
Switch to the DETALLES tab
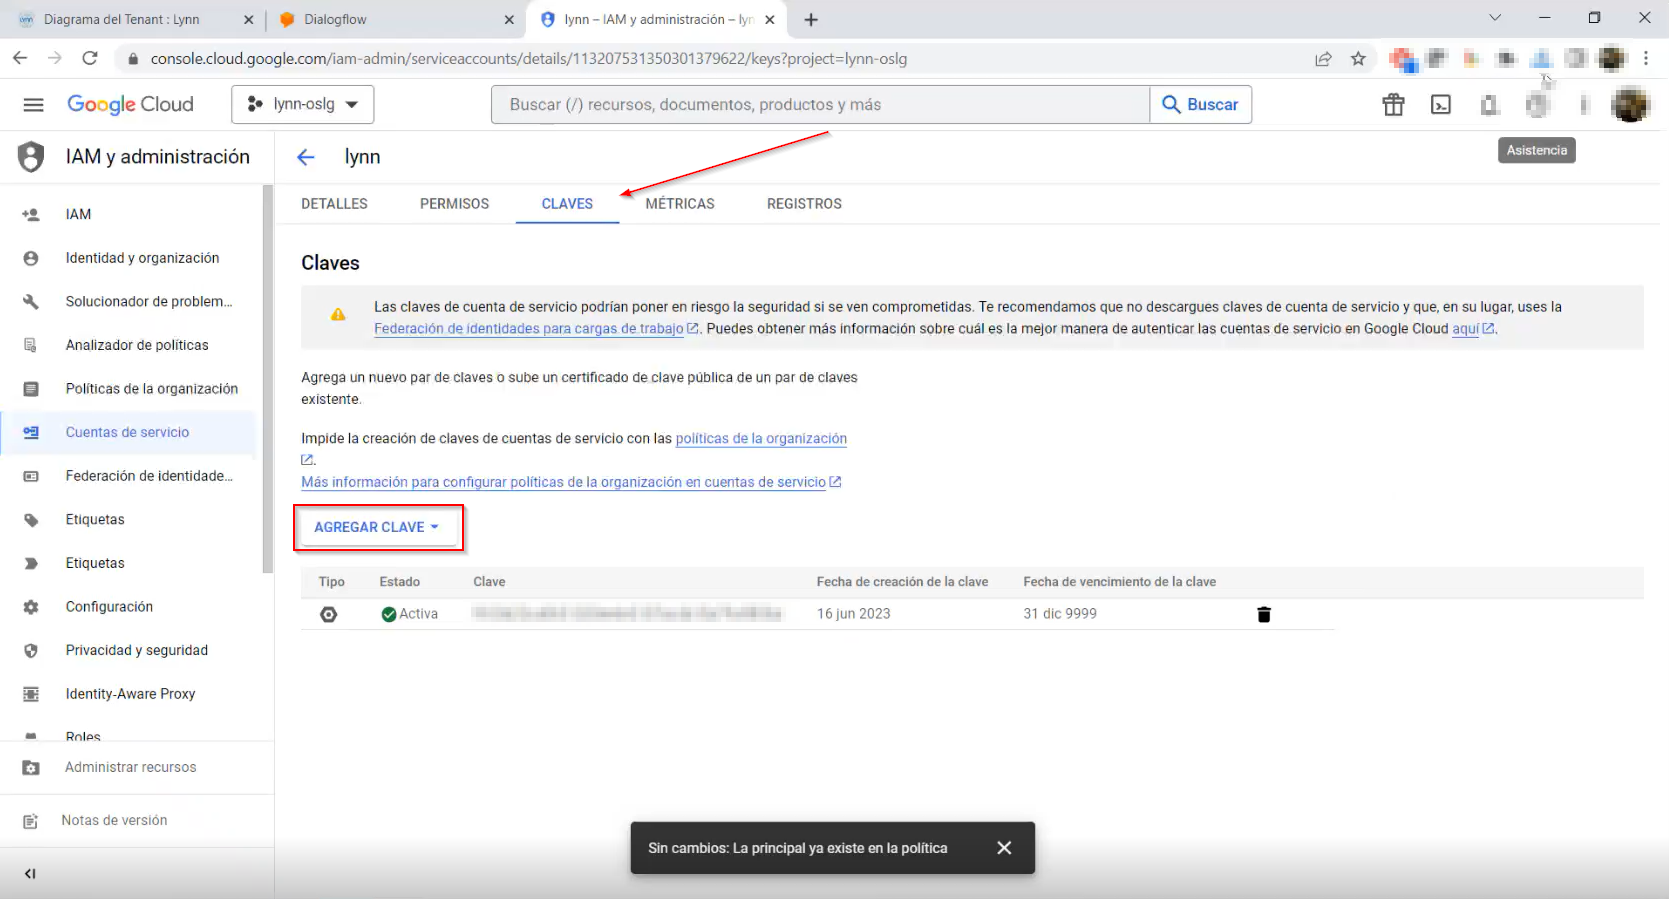point(334,204)
